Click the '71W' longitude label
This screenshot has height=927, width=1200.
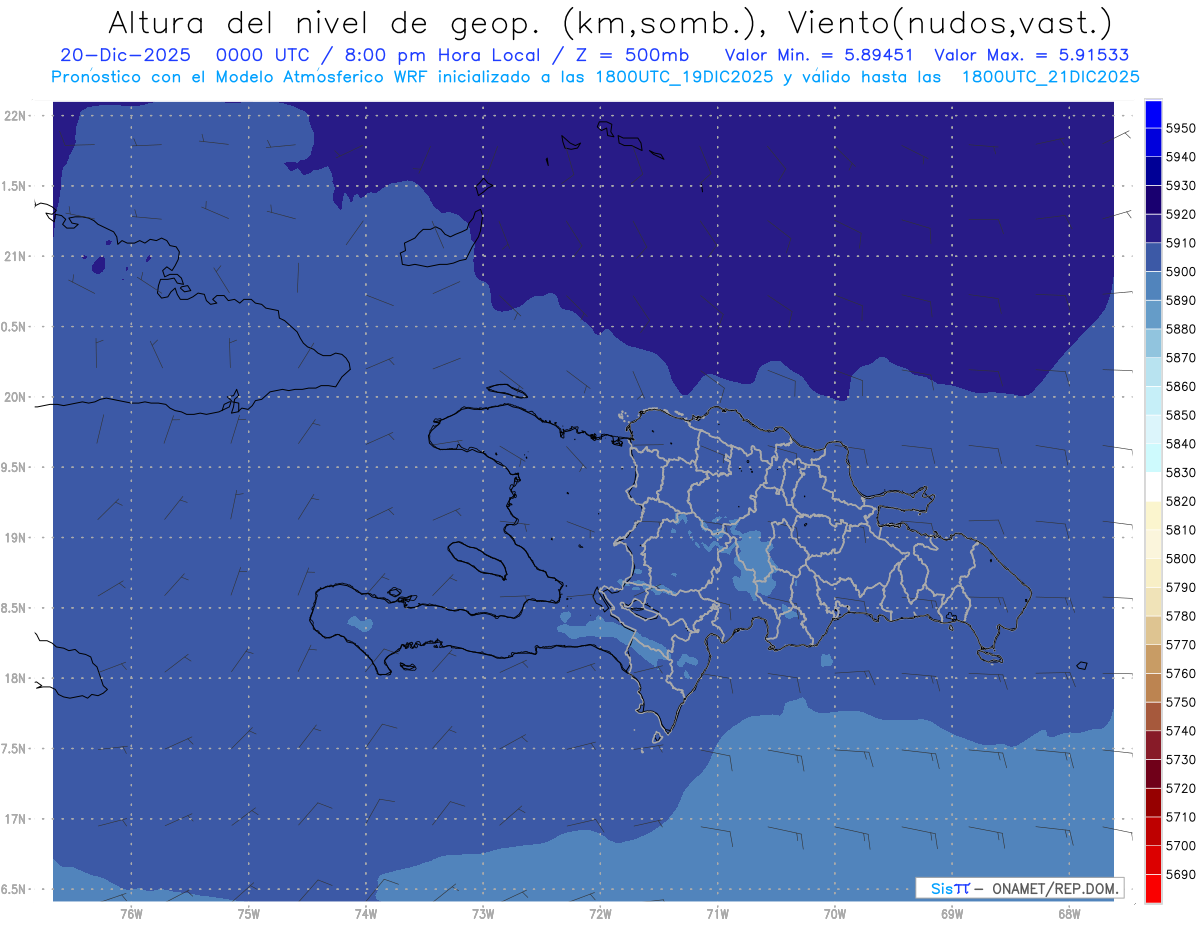click(x=717, y=914)
